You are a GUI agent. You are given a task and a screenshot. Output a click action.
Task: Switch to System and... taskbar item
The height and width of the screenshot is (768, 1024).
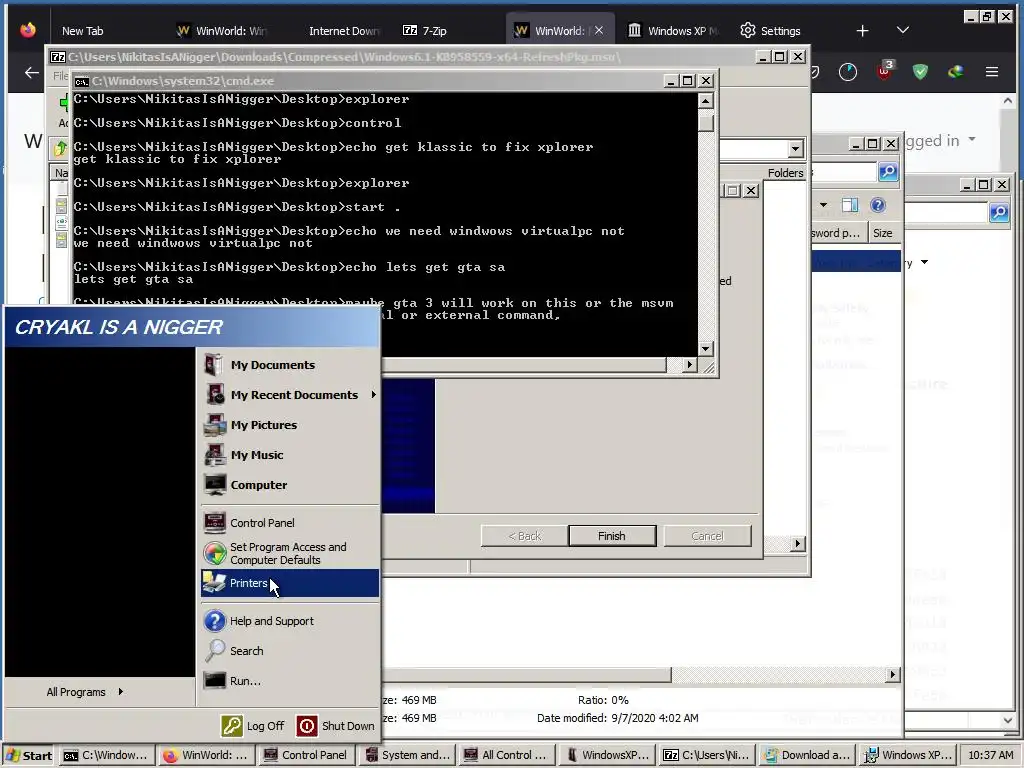[407, 756]
